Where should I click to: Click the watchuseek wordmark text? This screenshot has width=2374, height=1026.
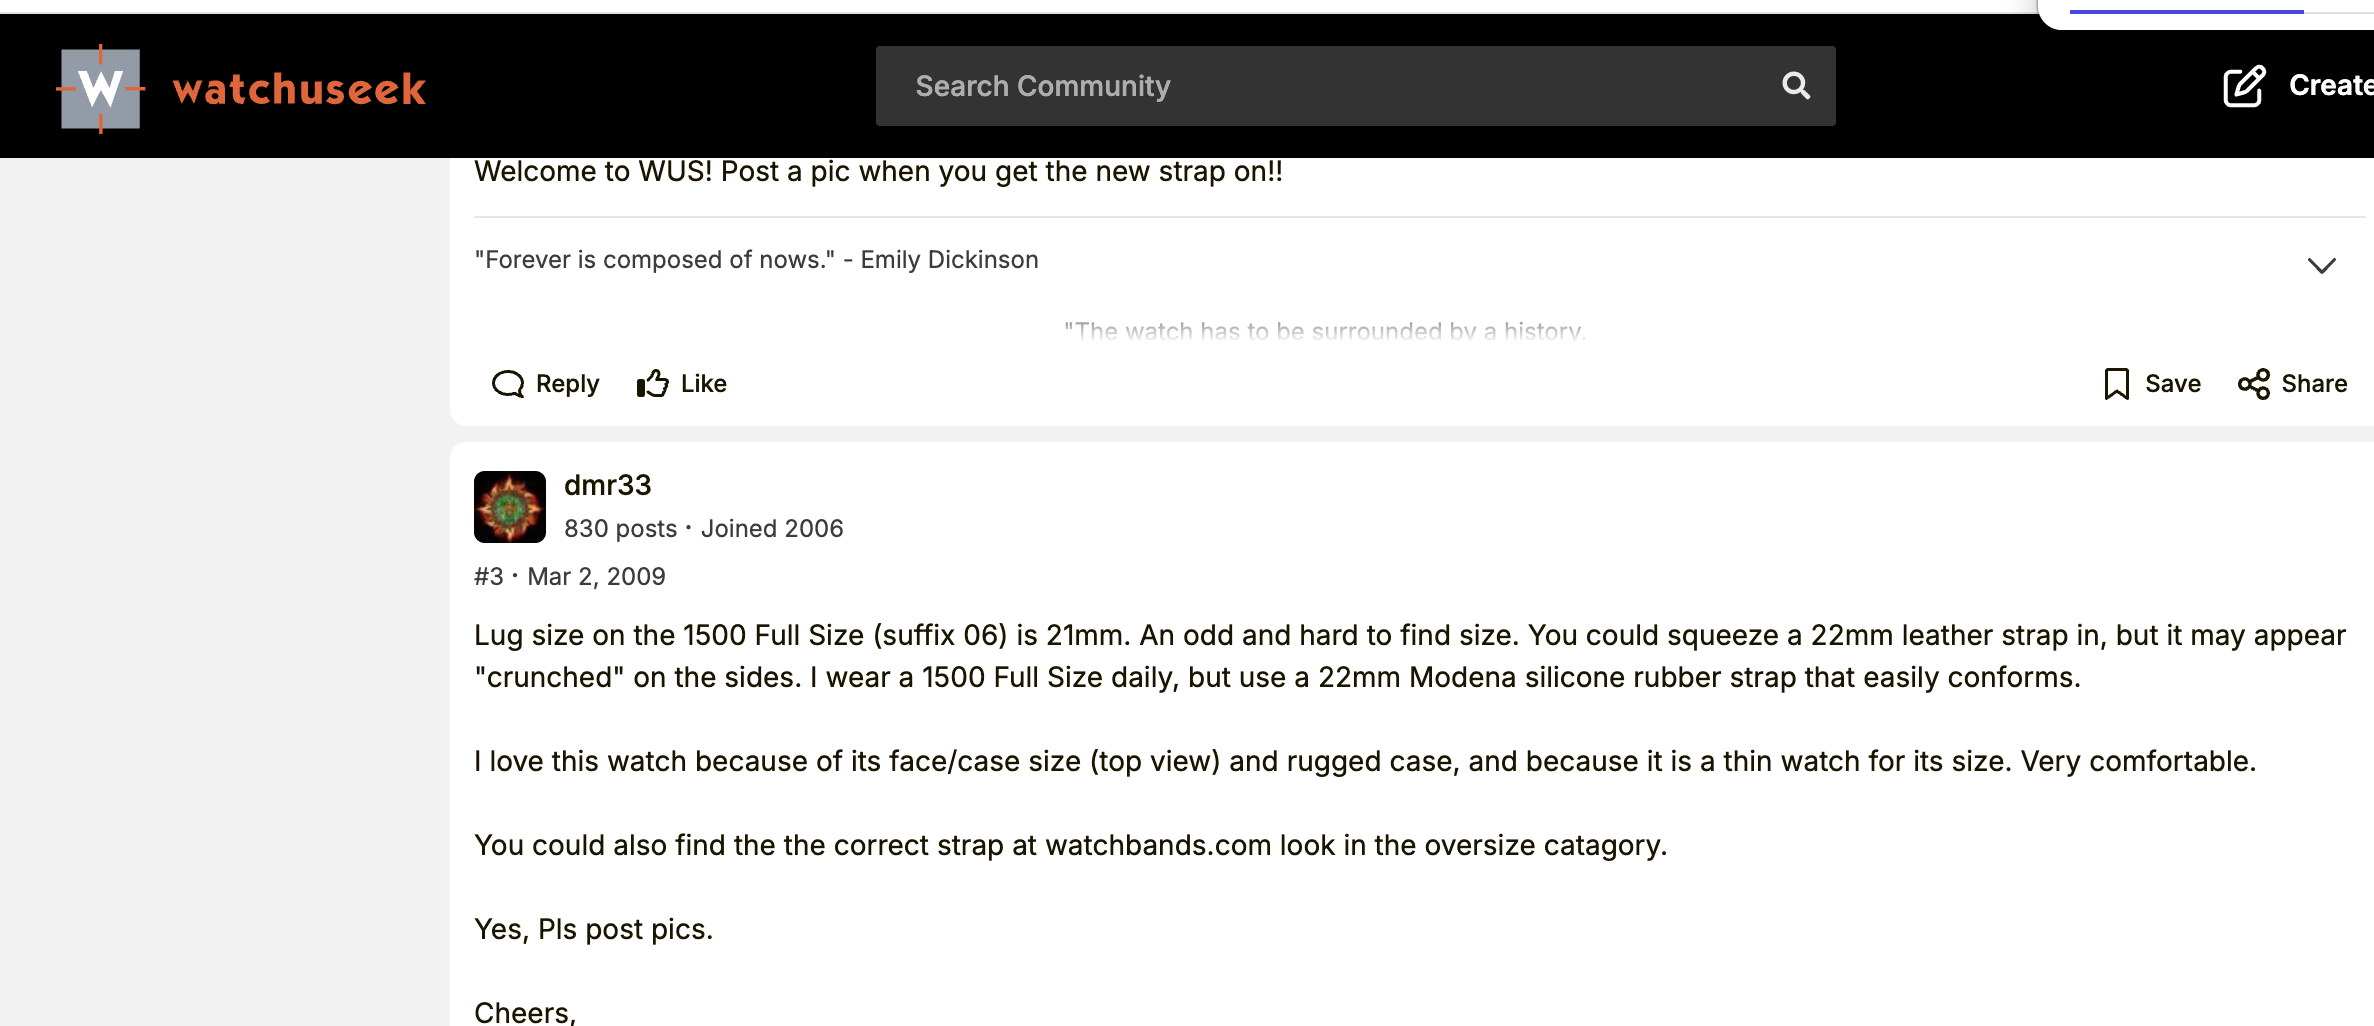pos(299,89)
